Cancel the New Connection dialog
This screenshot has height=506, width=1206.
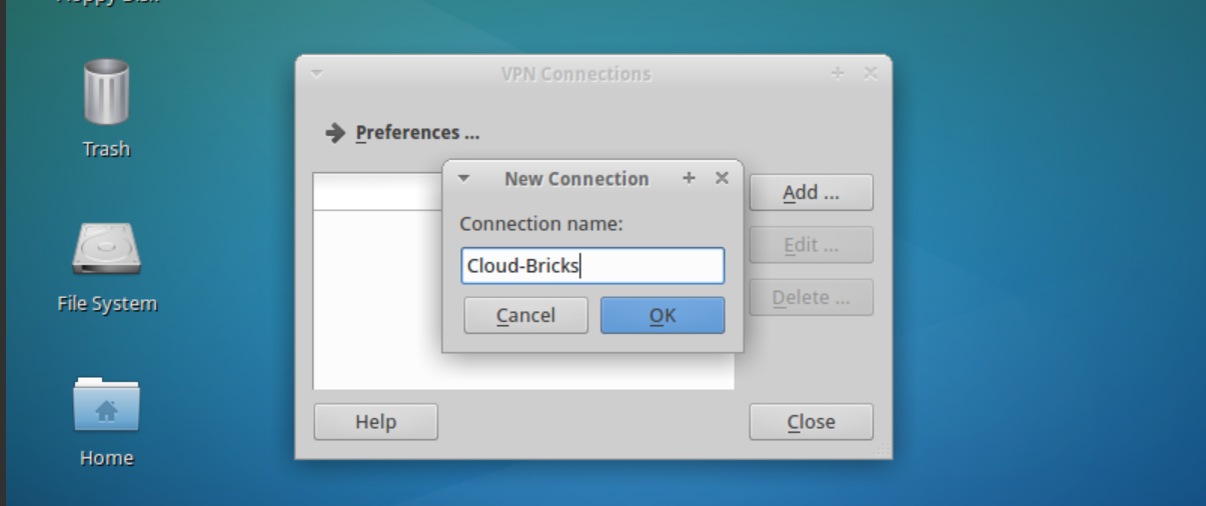tap(526, 315)
